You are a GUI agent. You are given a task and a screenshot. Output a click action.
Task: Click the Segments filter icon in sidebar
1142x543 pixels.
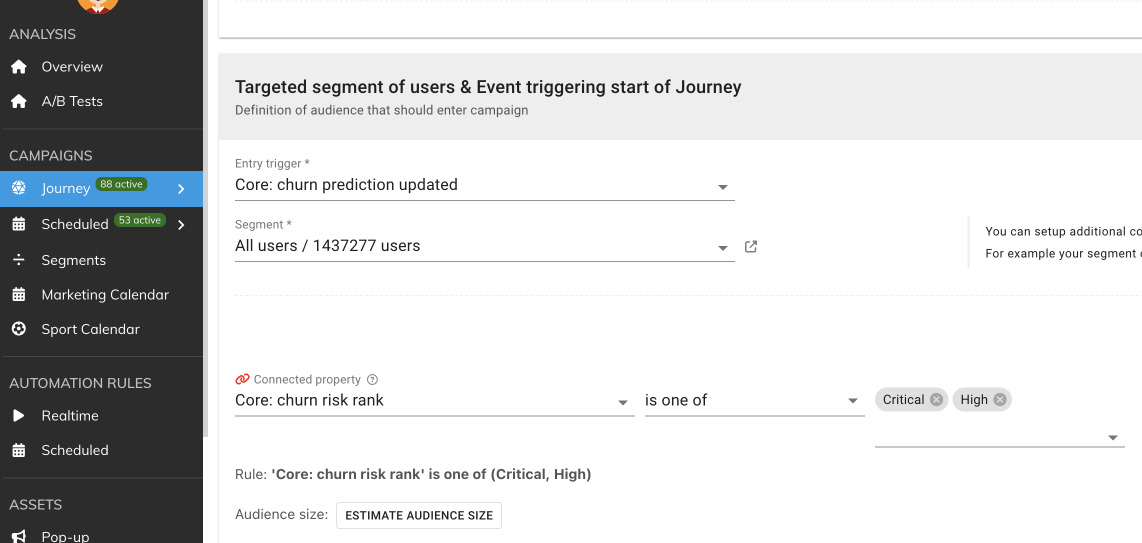tap(18, 260)
